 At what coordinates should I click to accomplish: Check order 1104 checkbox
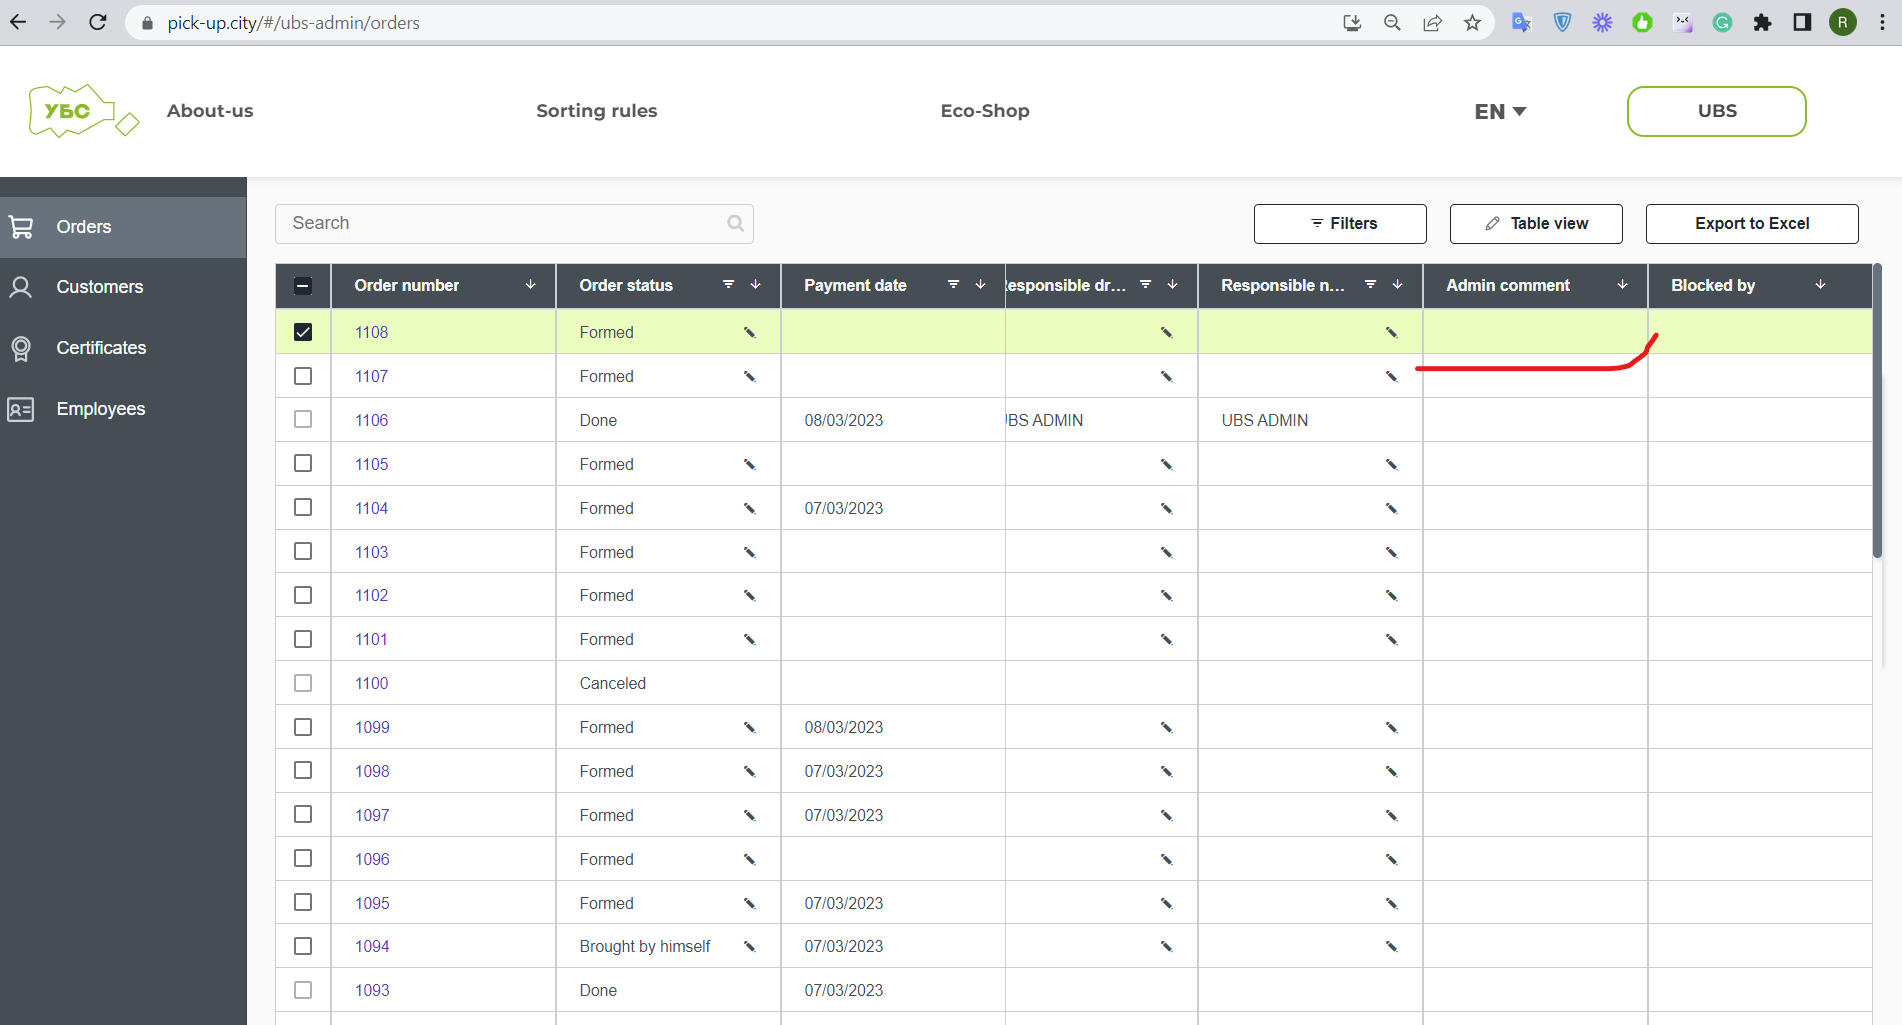tap(303, 507)
